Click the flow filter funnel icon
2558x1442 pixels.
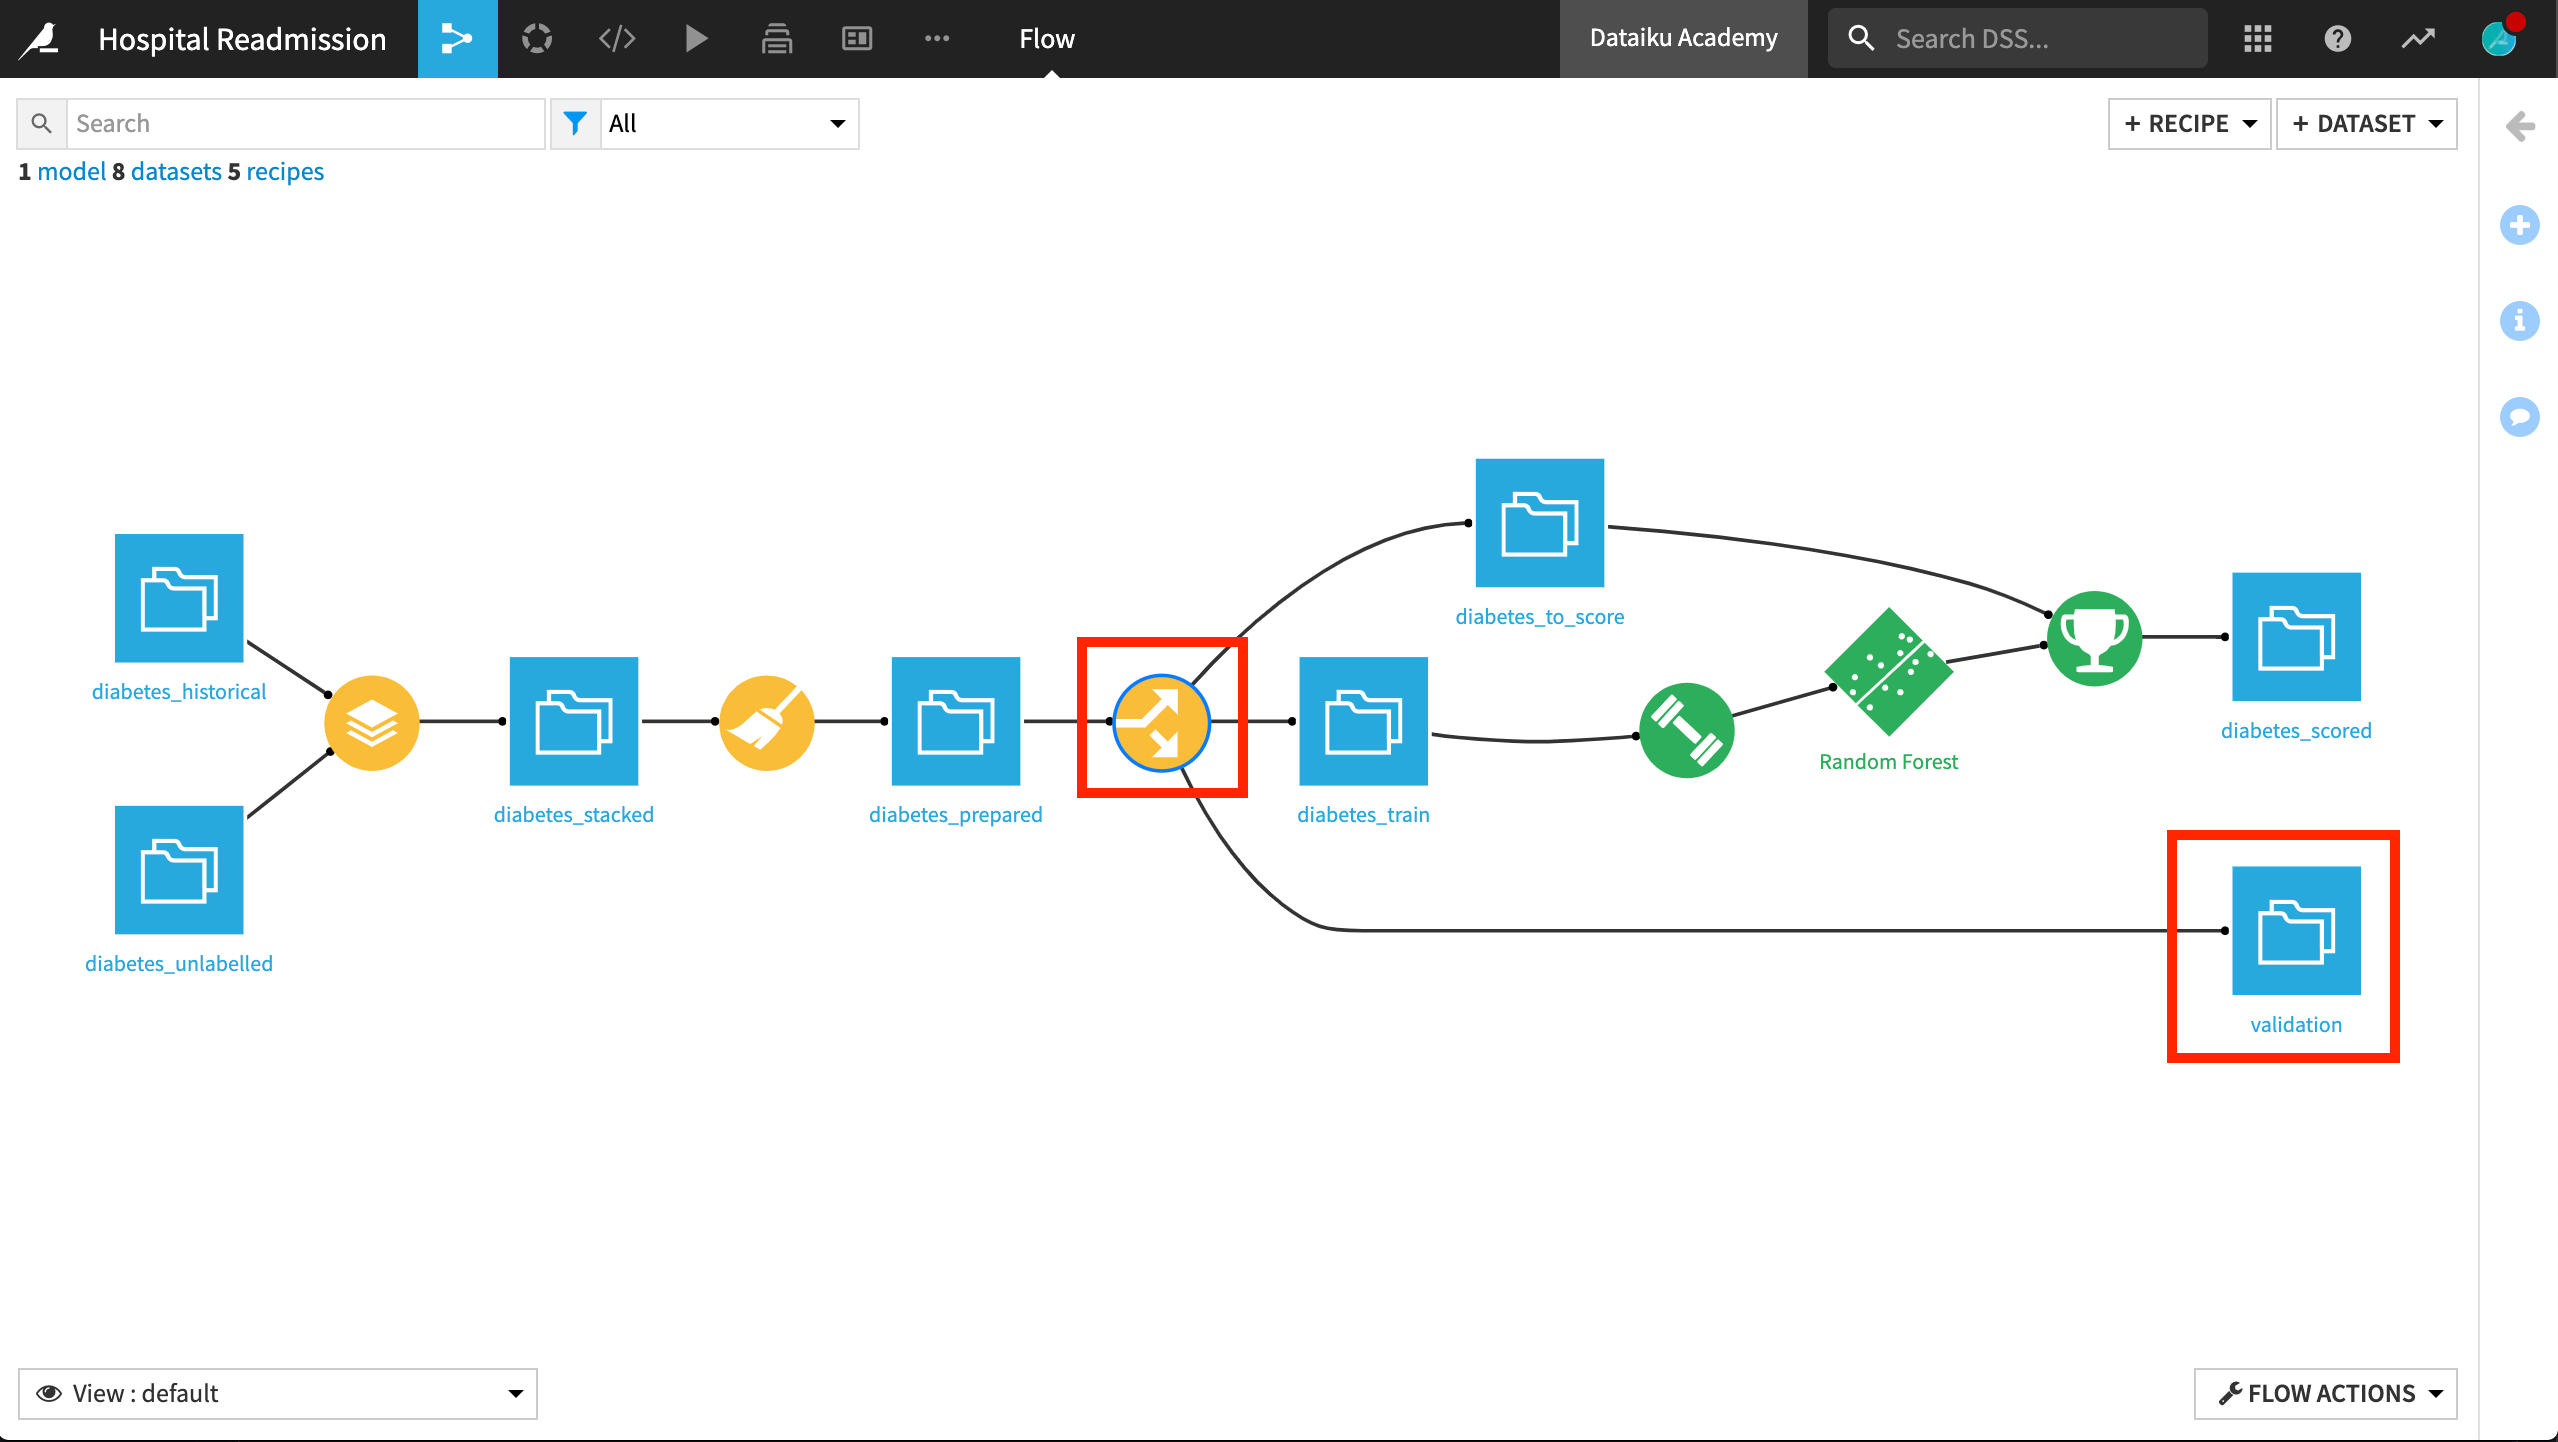click(575, 124)
